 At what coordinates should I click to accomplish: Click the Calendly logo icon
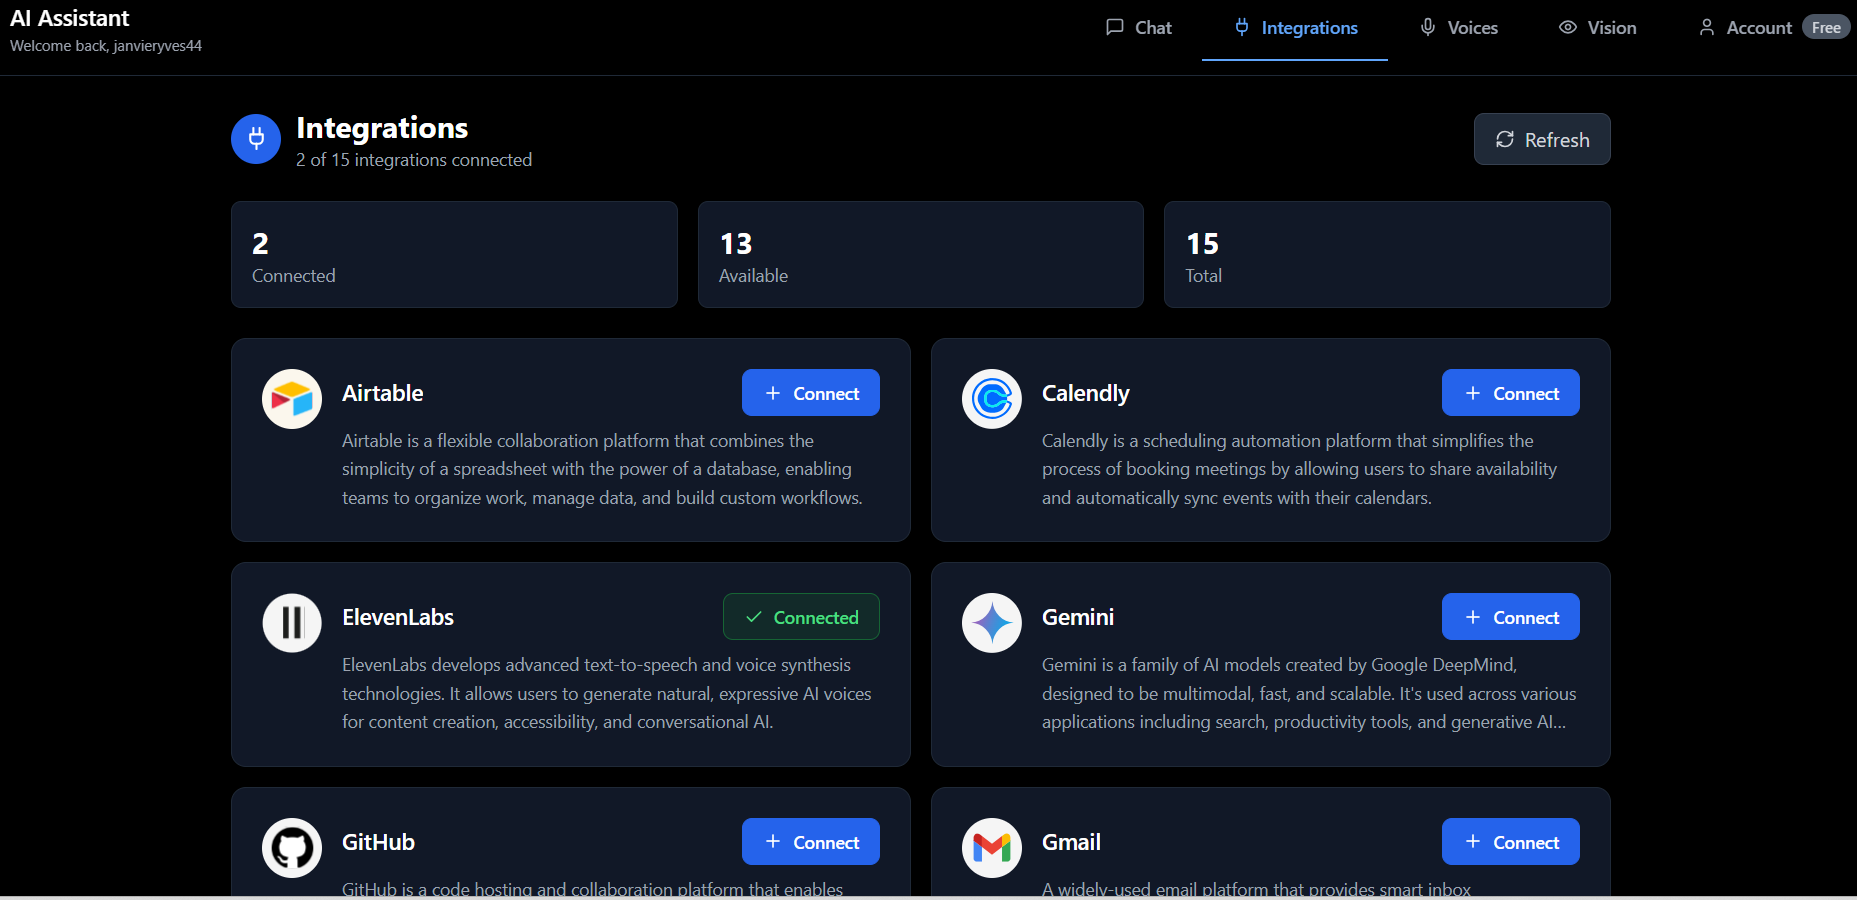point(992,399)
